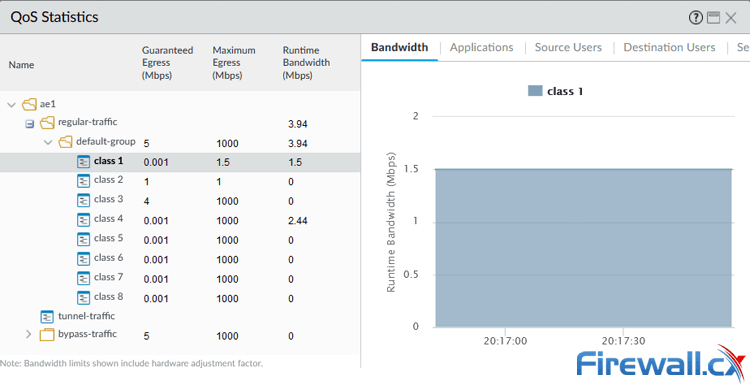Click the Name column header

21,65
